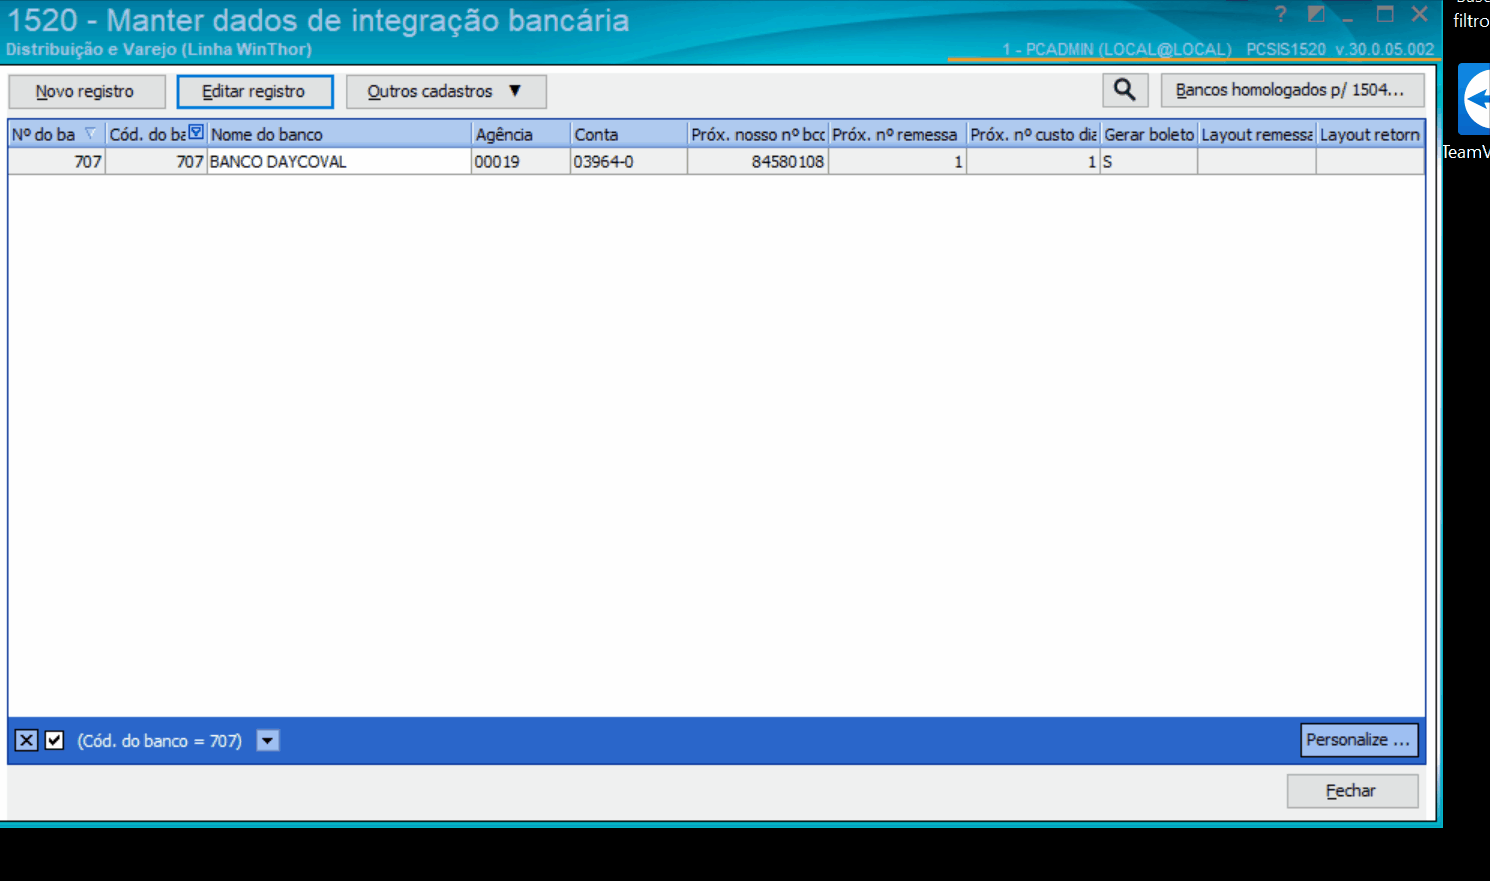Sort by Conta column header
This screenshot has height=881, width=1490.
pos(629,134)
